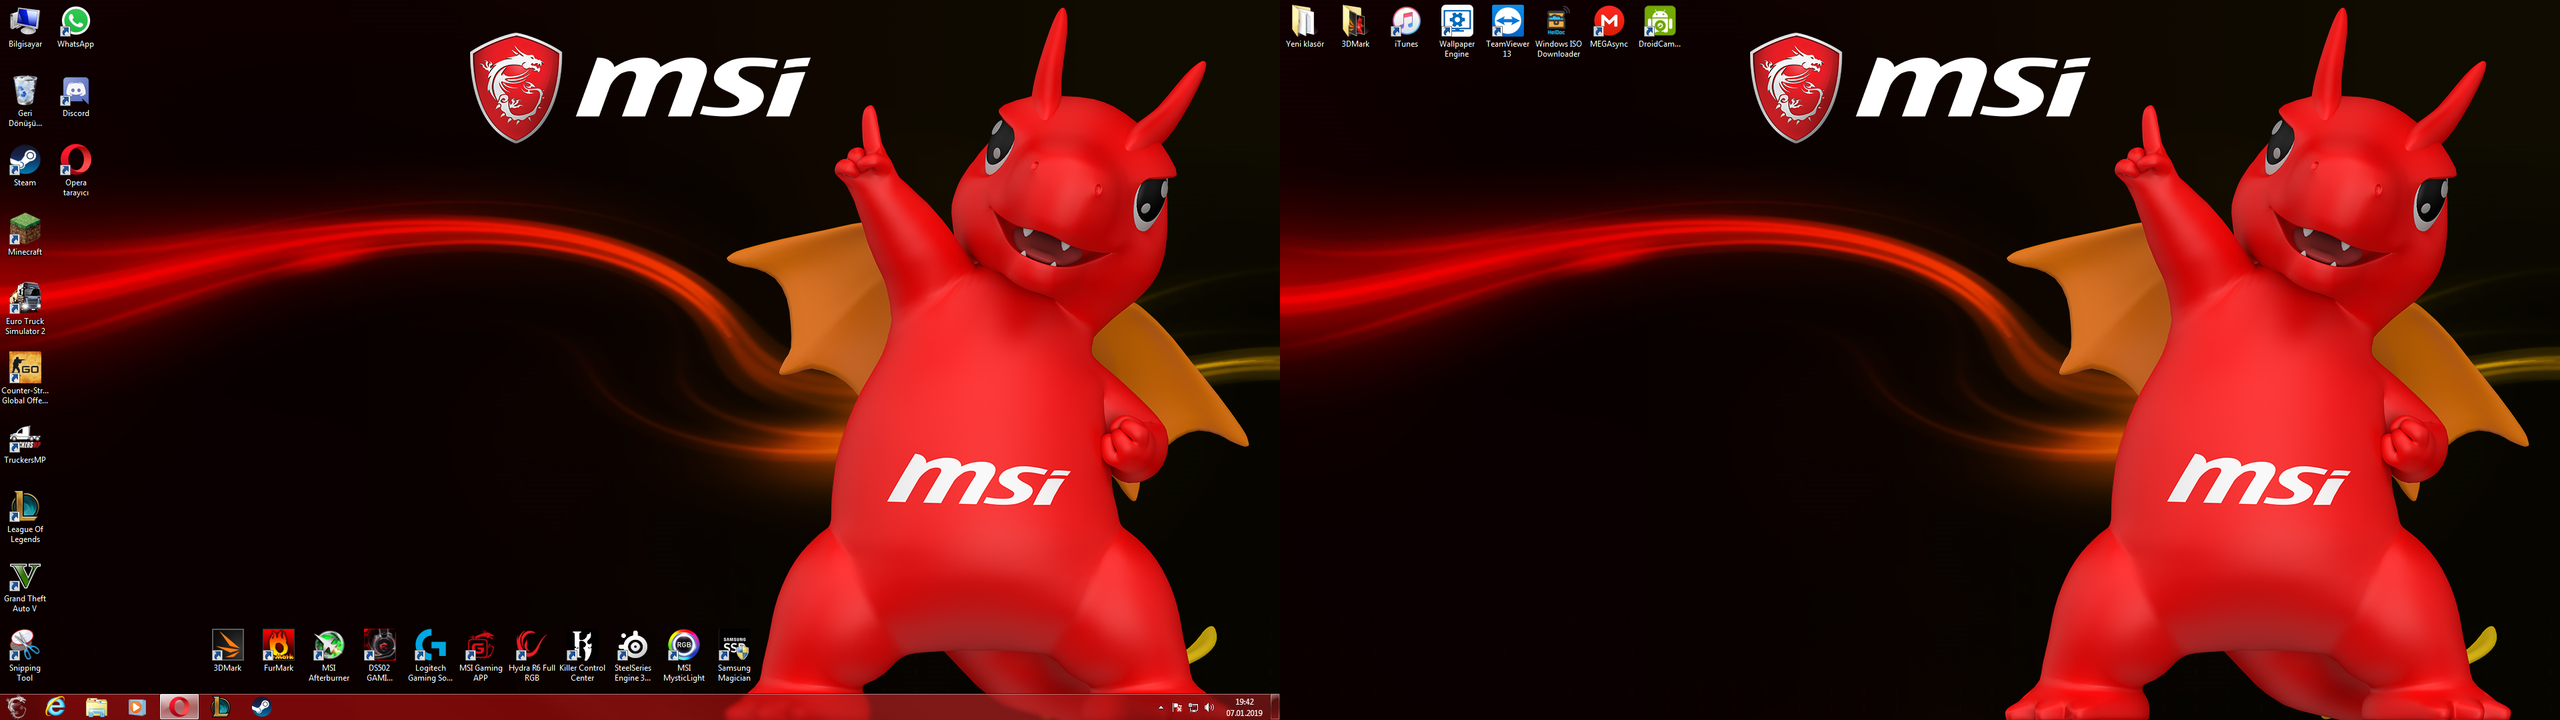The image size is (2560, 720).
Task: Select the TeamViewer 13 desktop shortcut
Action: tap(1507, 31)
